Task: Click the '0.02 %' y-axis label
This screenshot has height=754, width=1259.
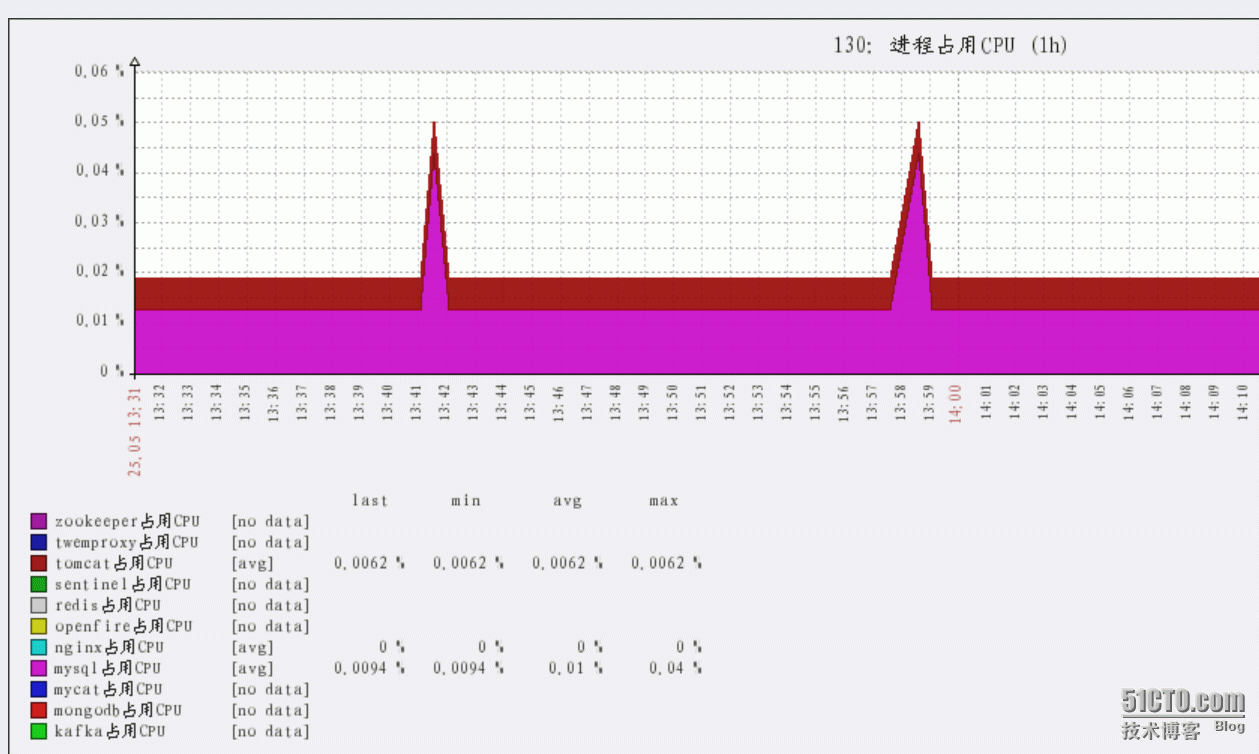Action: click(100, 270)
